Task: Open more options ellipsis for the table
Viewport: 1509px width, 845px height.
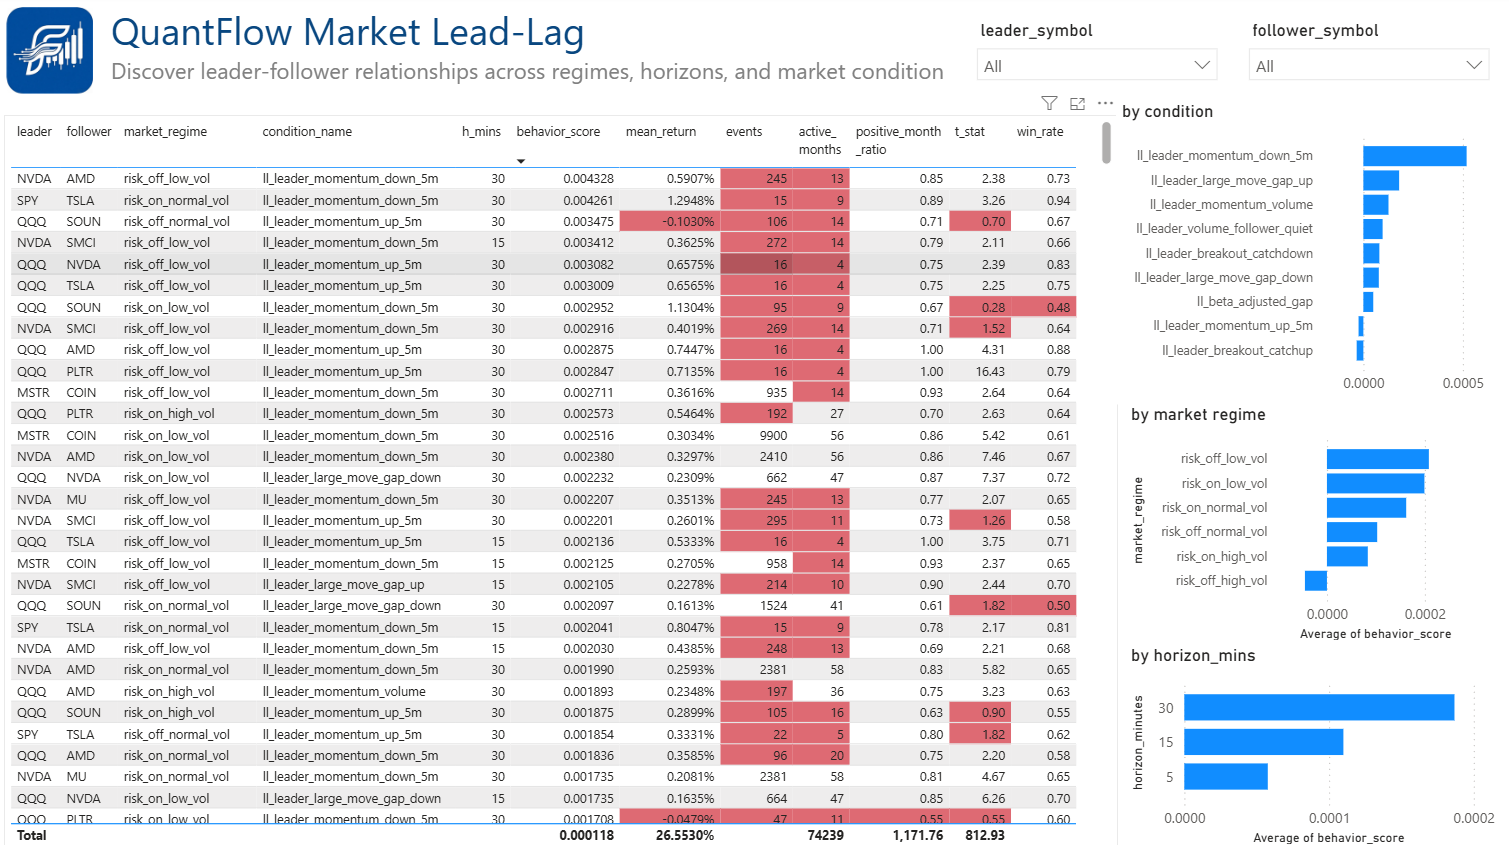Action: click(x=1105, y=103)
